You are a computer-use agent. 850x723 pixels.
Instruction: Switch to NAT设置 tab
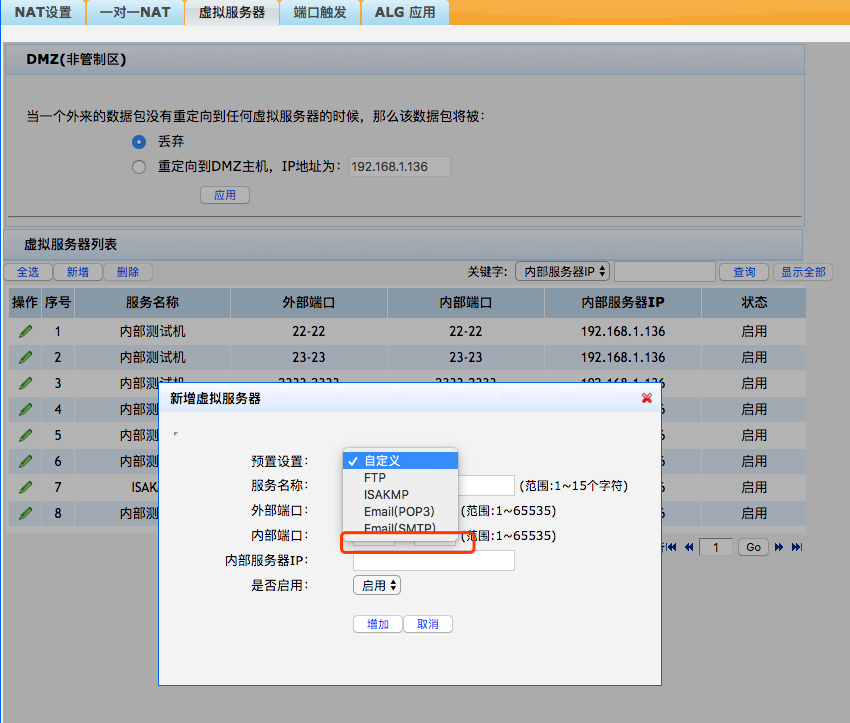tap(43, 12)
